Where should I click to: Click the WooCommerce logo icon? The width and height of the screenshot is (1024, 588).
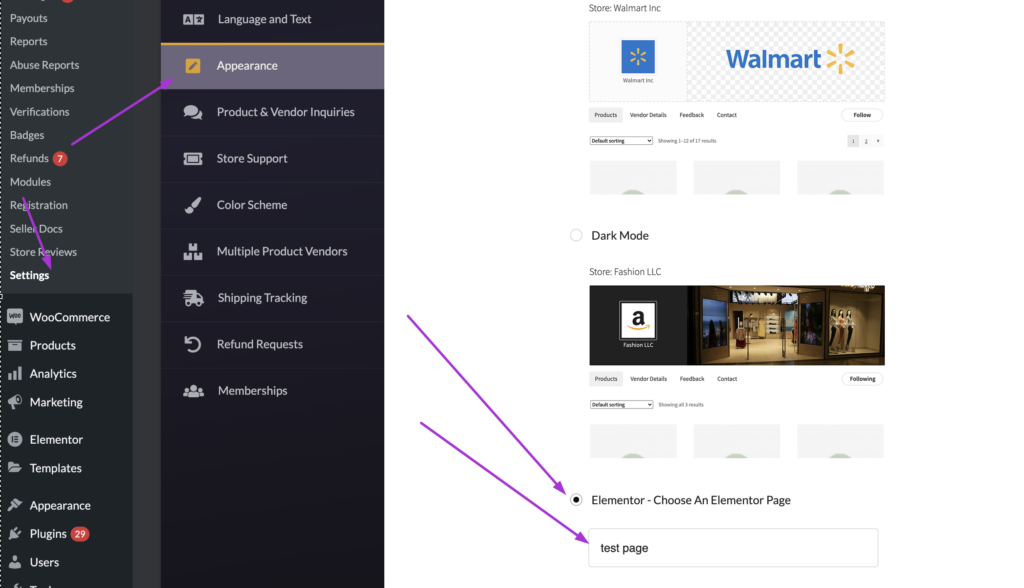point(15,317)
